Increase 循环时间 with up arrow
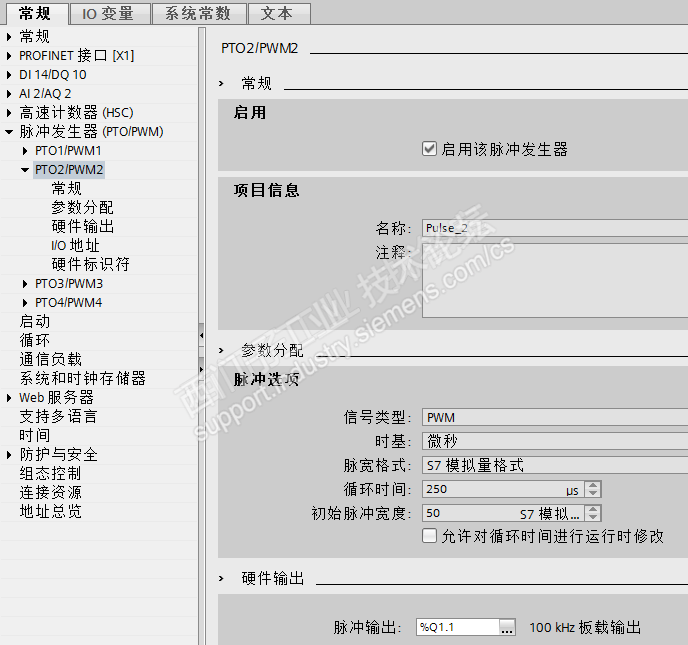Image resolution: width=688 pixels, height=645 pixels. [593, 485]
